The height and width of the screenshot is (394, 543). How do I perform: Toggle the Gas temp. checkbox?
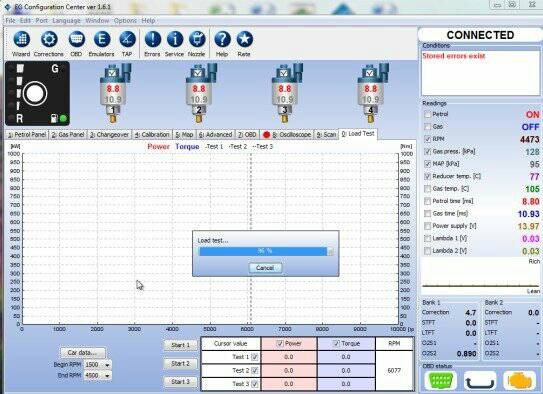[428, 189]
